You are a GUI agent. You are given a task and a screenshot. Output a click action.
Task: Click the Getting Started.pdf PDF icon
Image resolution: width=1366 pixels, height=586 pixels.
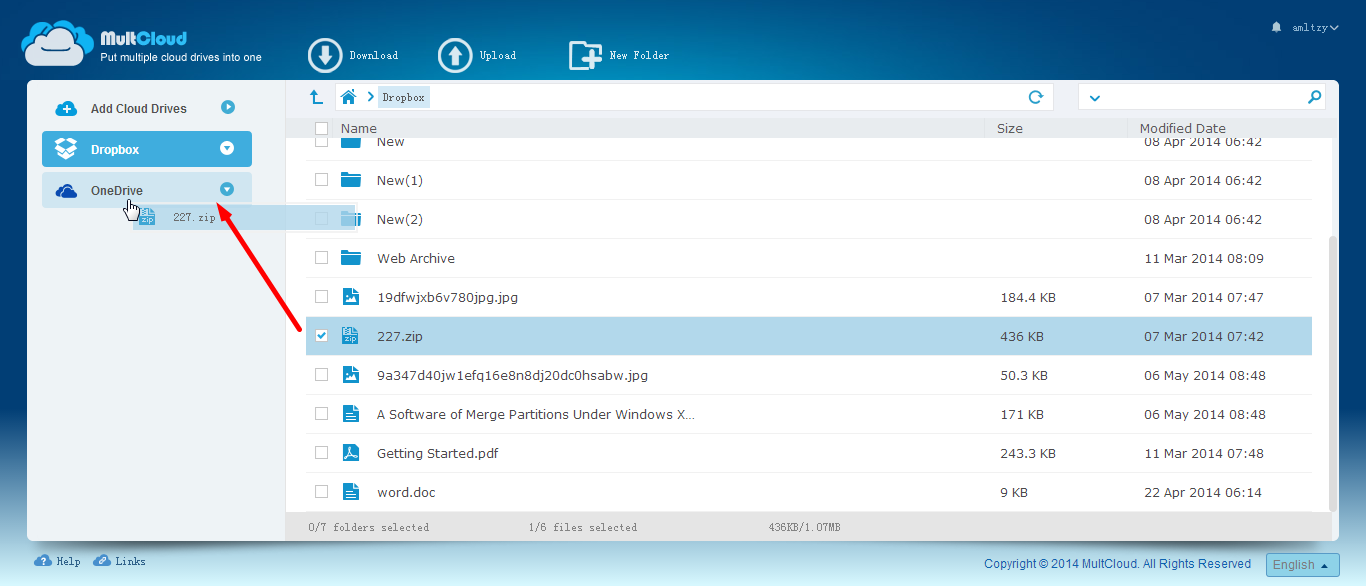[350, 453]
